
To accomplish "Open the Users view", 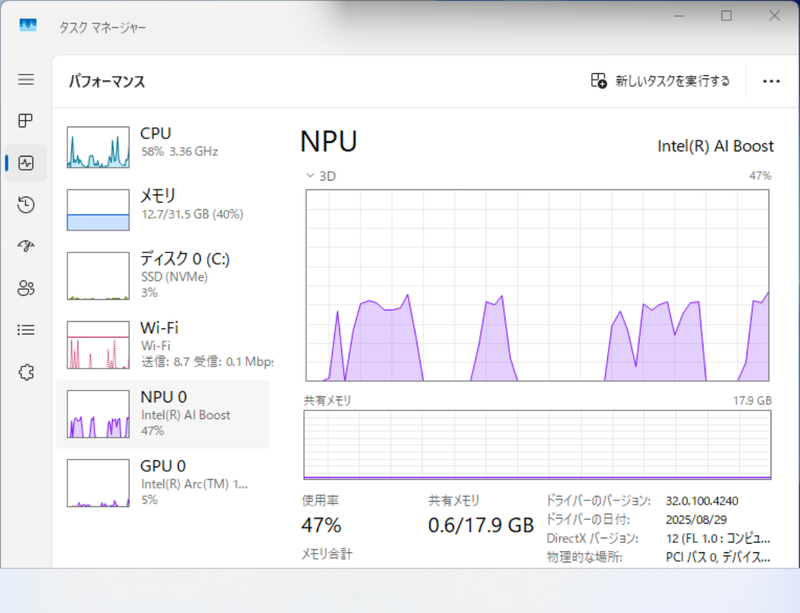I will (26, 288).
